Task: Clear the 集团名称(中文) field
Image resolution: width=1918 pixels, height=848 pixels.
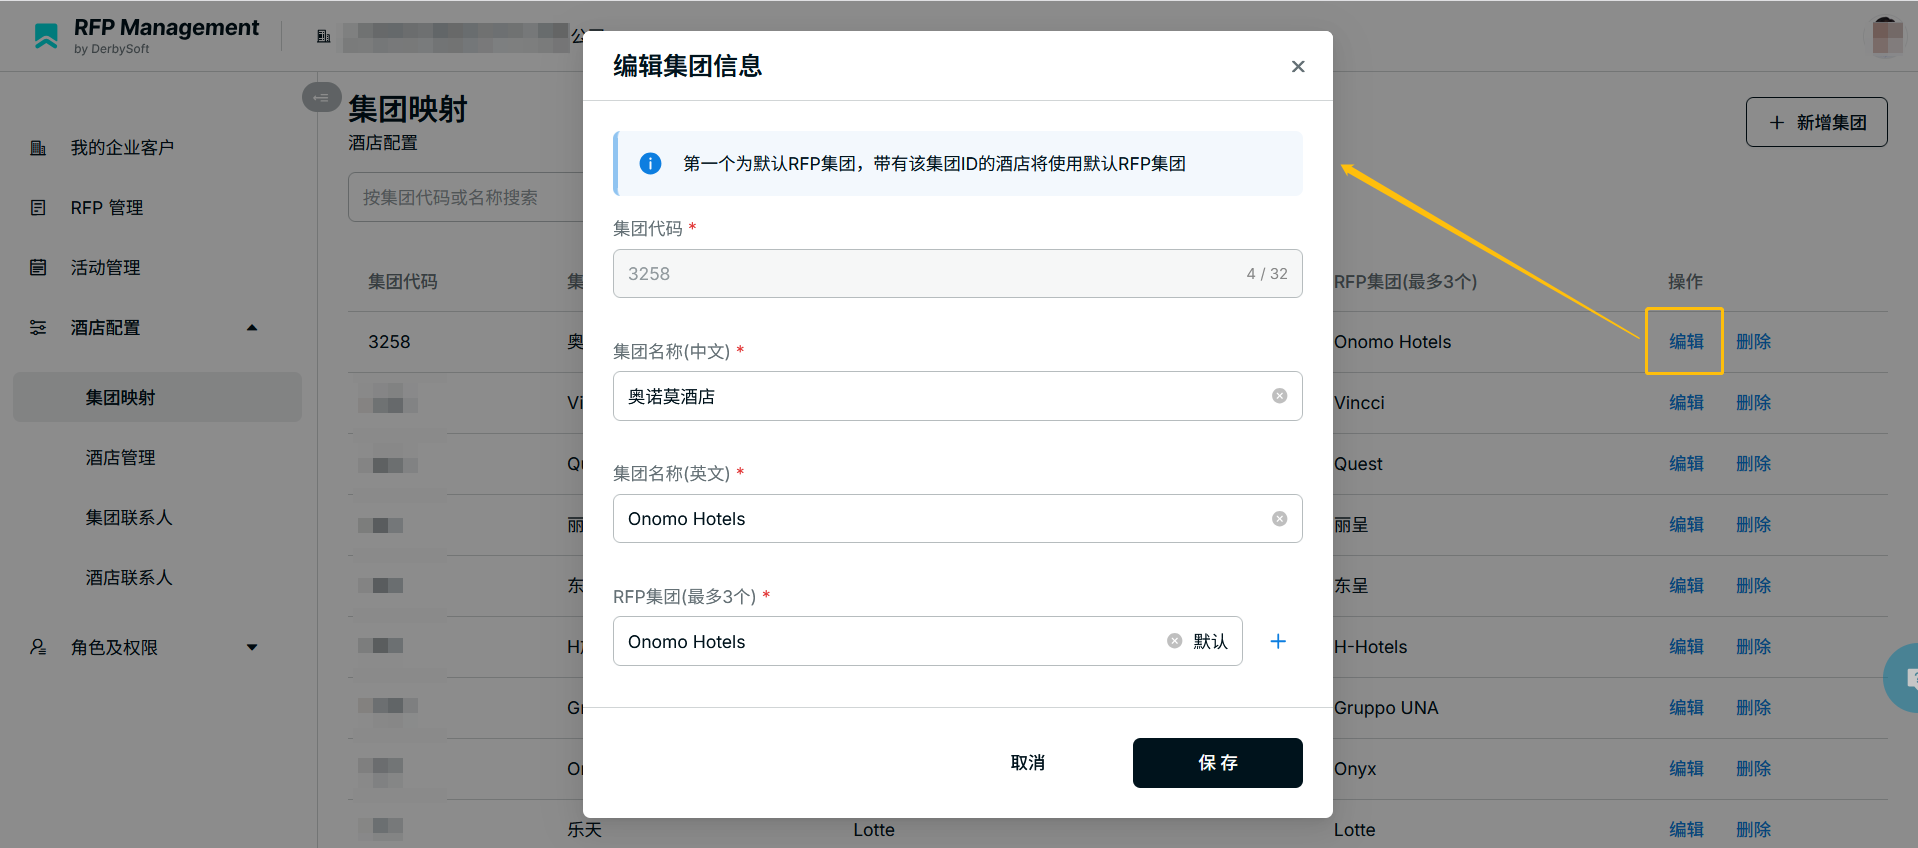Action: click(1279, 396)
